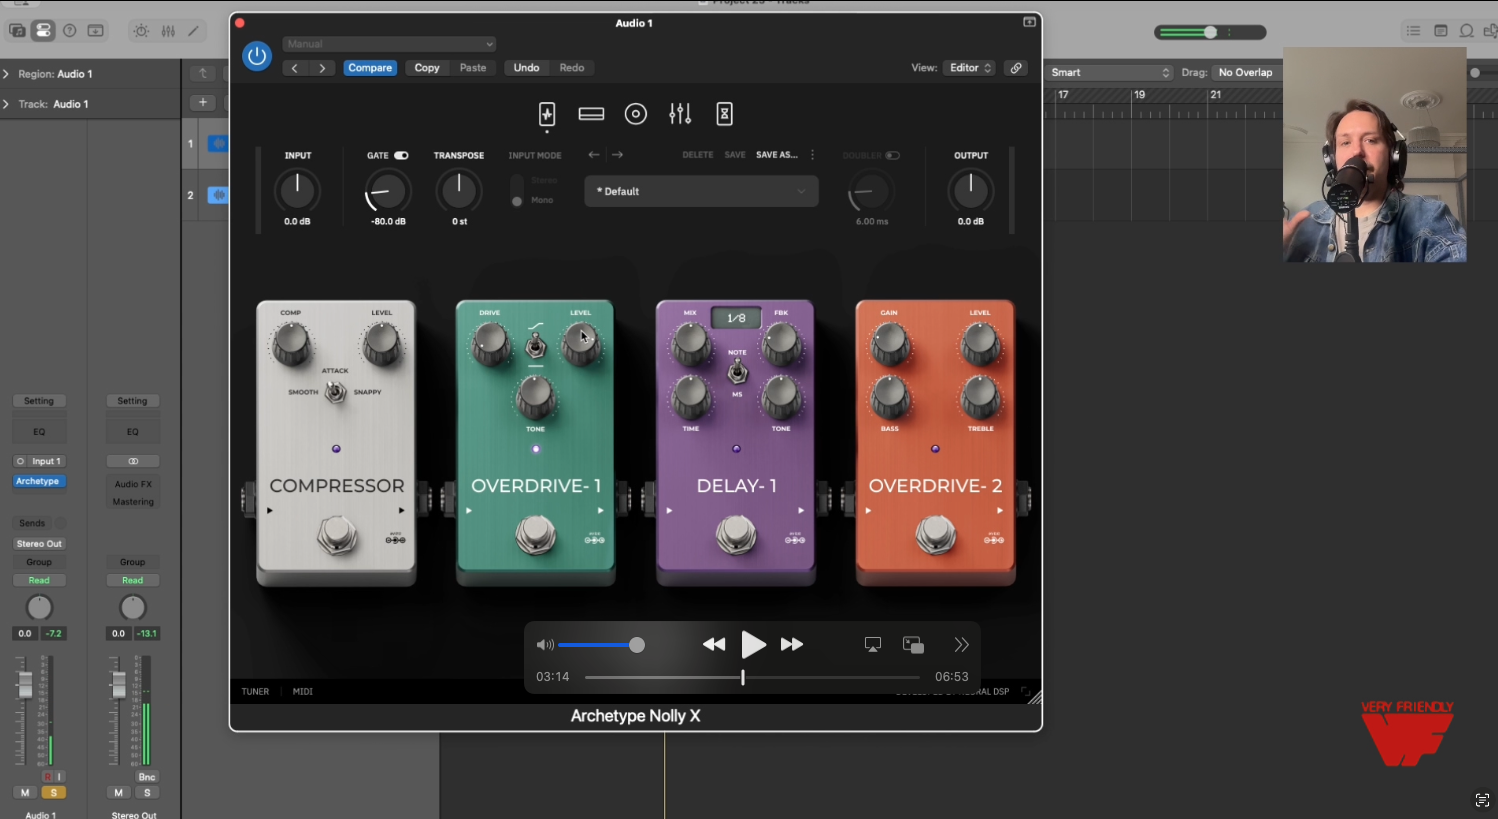The height and width of the screenshot is (819, 1498).
Task: Open Audio 1 Read automation mode menu
Action: click(39, 580)
